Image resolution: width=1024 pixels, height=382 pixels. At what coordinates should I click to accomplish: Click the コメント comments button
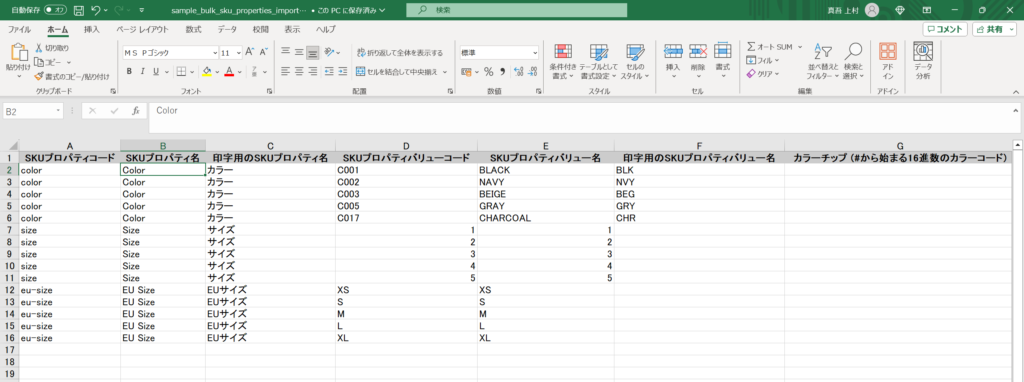(x=945, y=29)
